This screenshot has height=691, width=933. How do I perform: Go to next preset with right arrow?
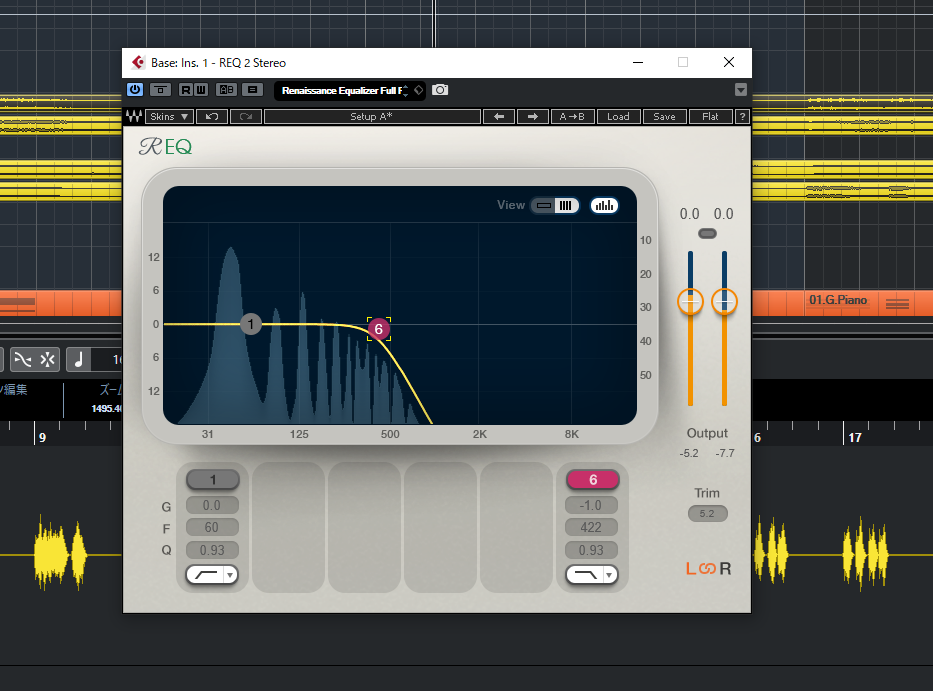(x=533, y=117)
